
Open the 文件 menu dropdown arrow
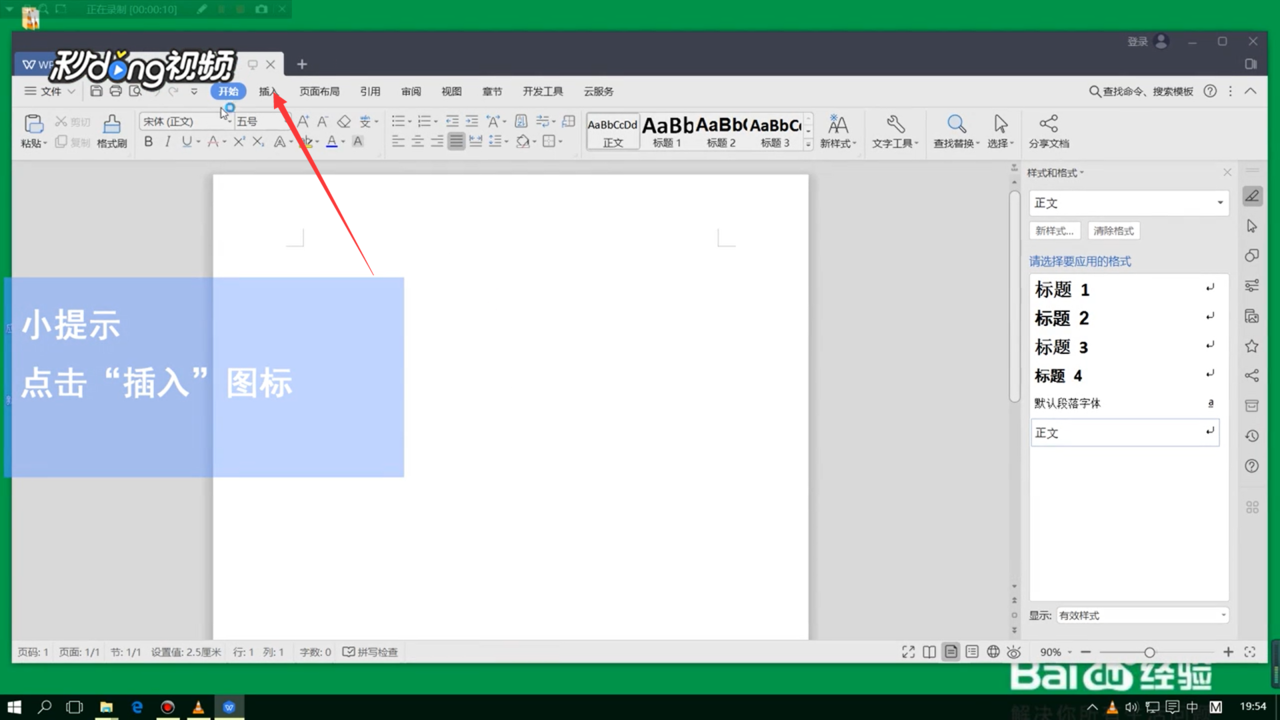click(x=71, y=91)
